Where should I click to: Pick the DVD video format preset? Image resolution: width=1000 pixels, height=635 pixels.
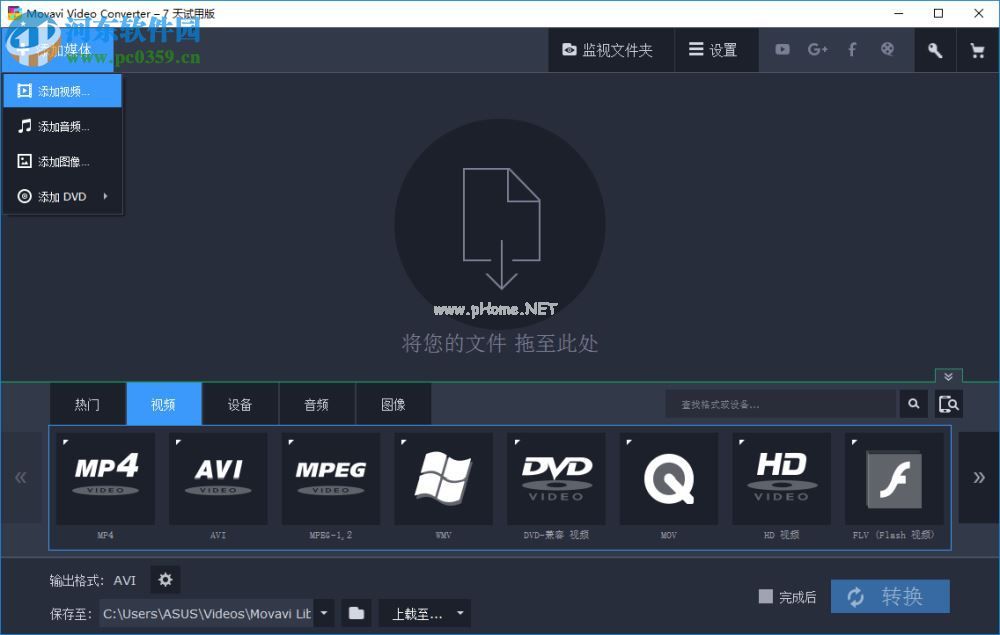(x=556, y=478)
